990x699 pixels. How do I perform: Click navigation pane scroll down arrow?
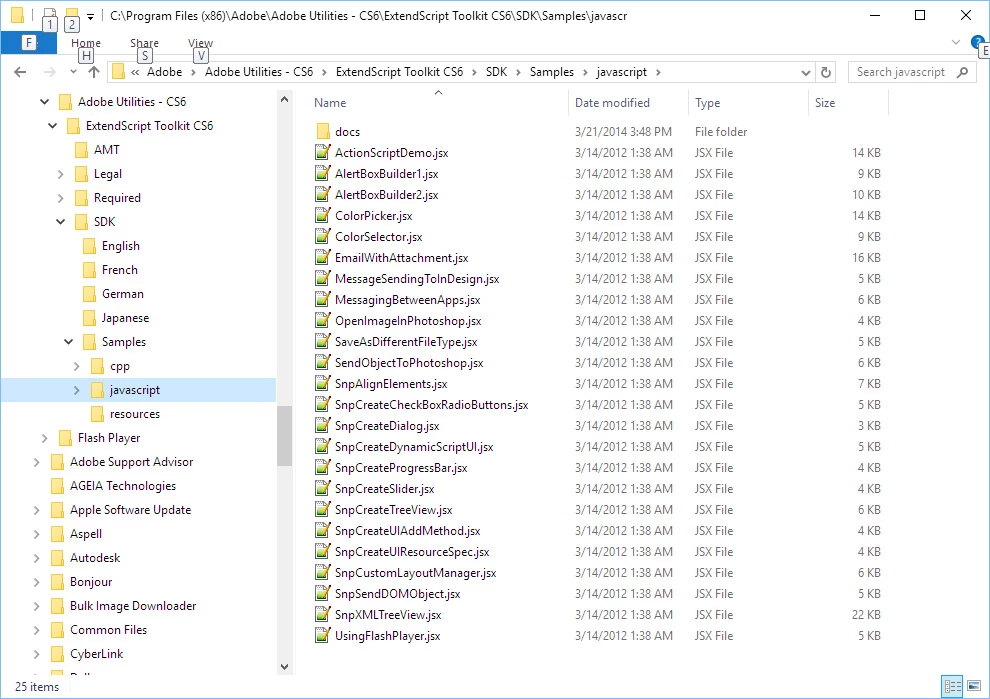click(x=284, y=667)
